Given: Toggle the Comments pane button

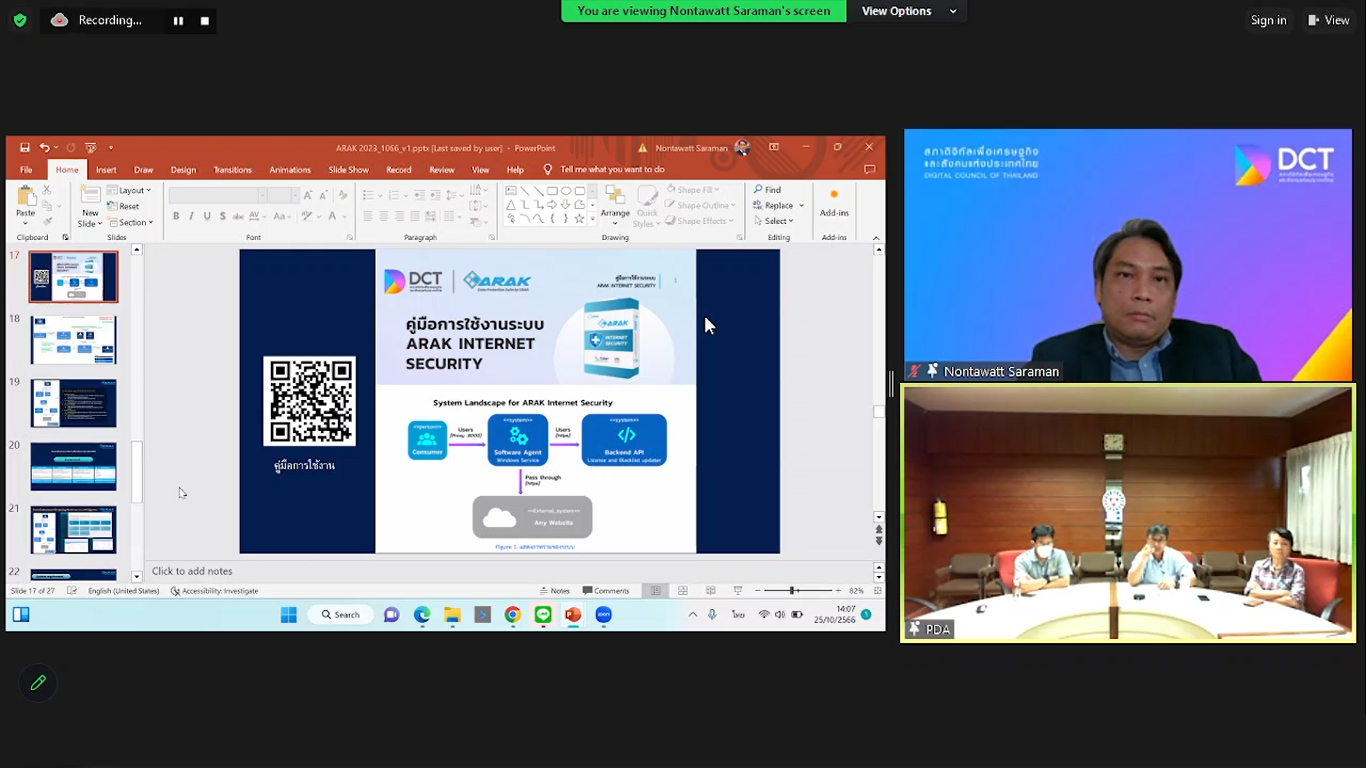Looking at the screenshot, I should pyautogui.click(x=606, y=591).
